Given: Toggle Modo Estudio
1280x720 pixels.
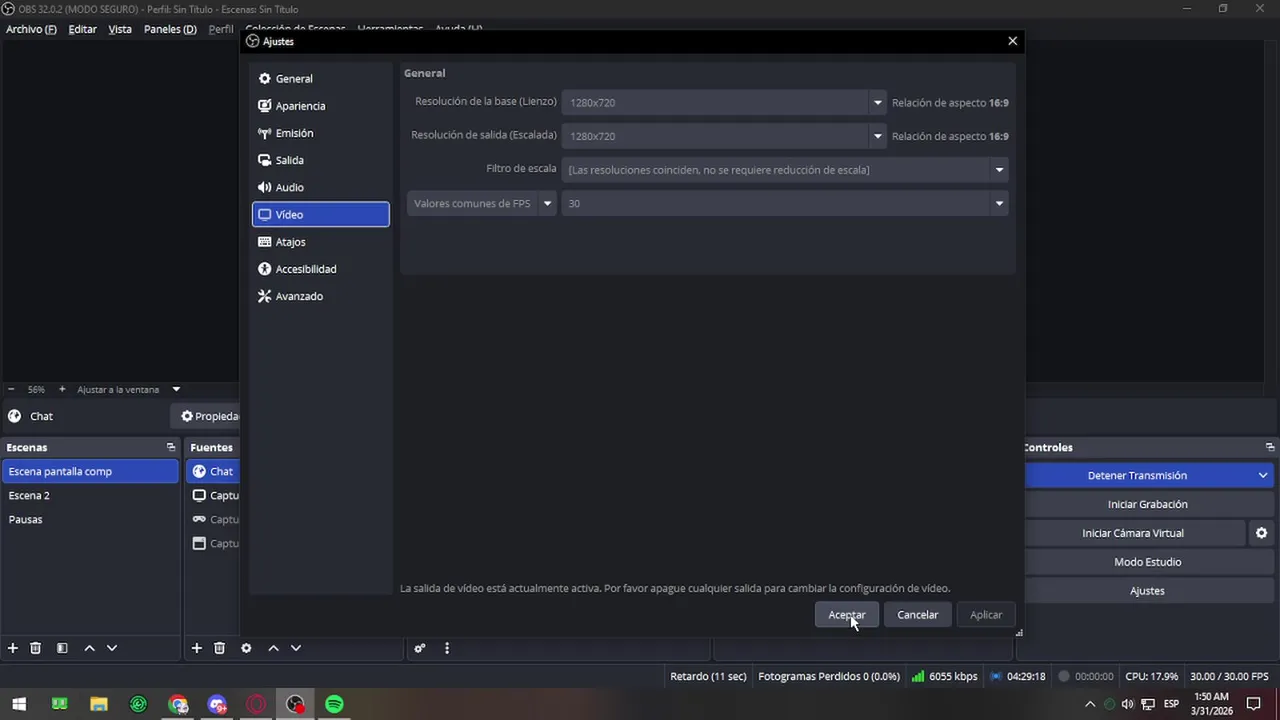Looking at the screenshot, I should click(1147, 562).
